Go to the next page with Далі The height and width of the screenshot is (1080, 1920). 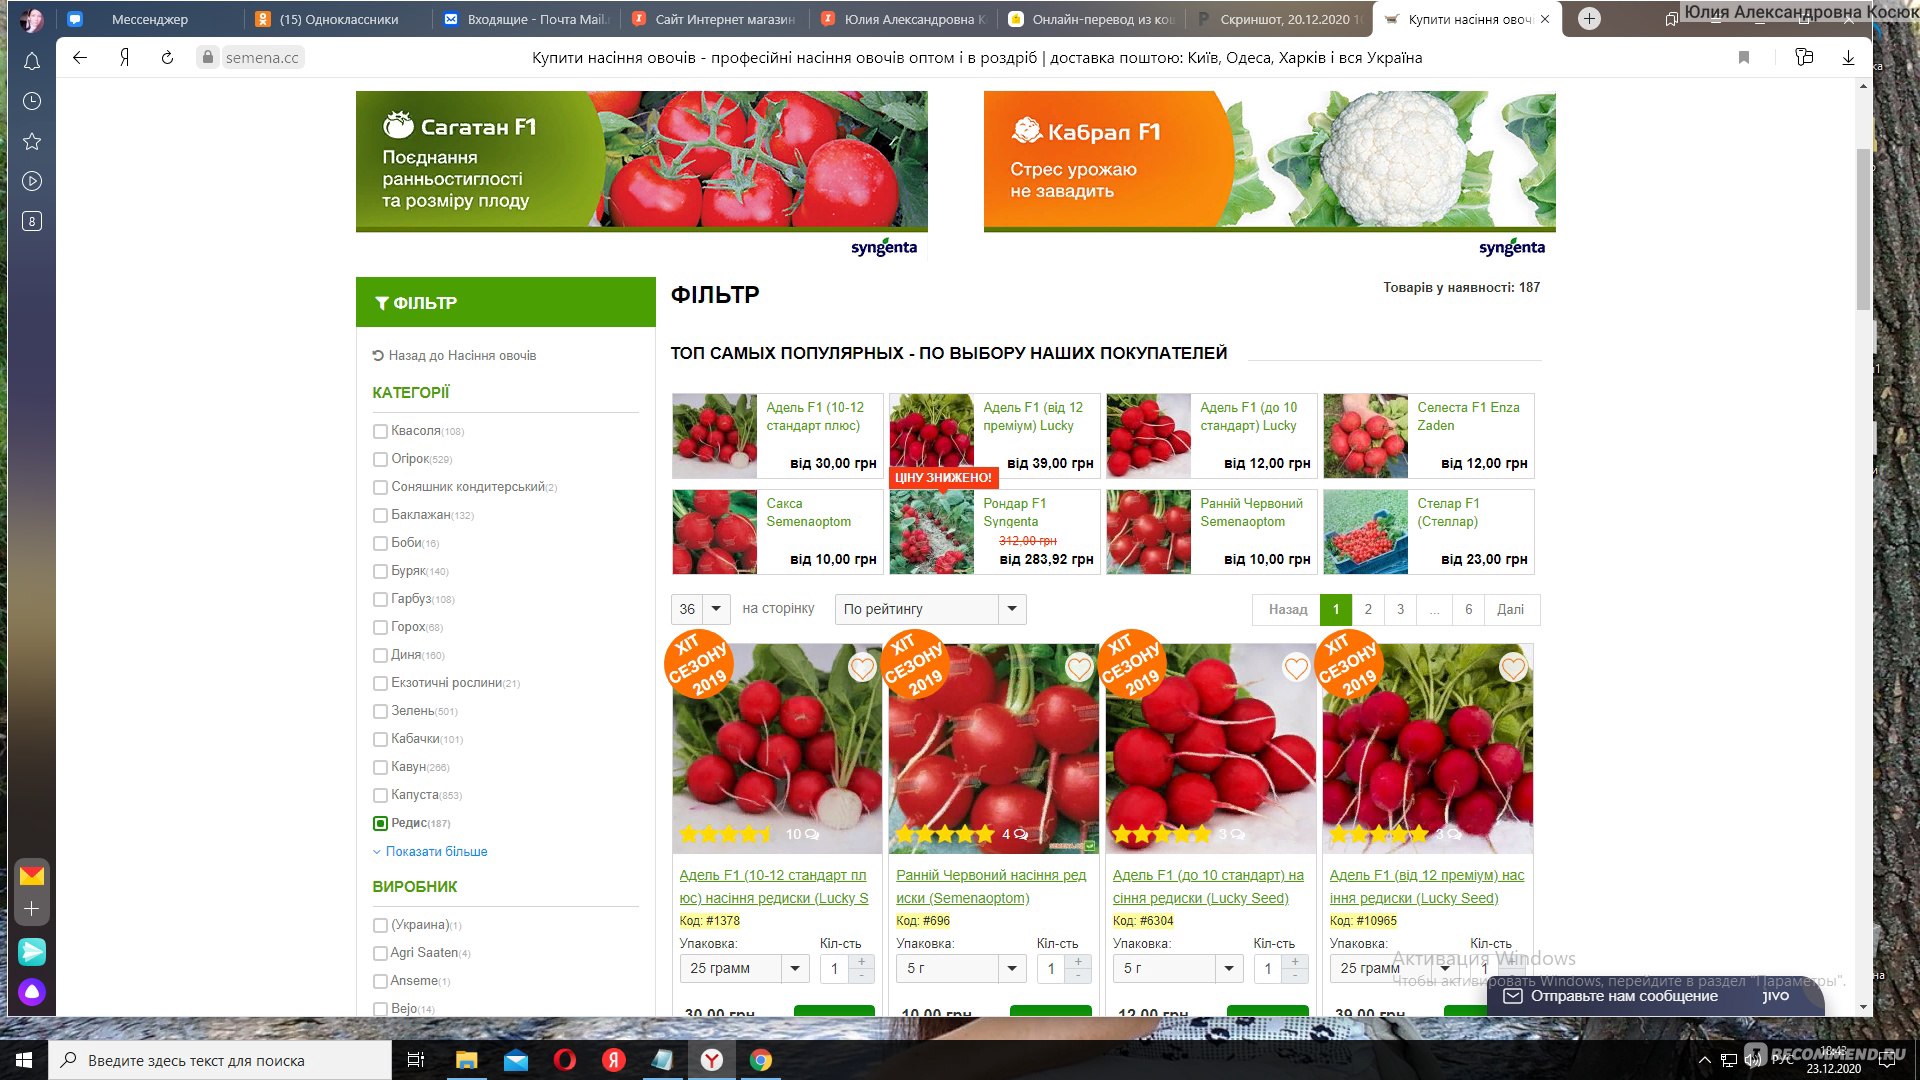[x=1510, y=609]
